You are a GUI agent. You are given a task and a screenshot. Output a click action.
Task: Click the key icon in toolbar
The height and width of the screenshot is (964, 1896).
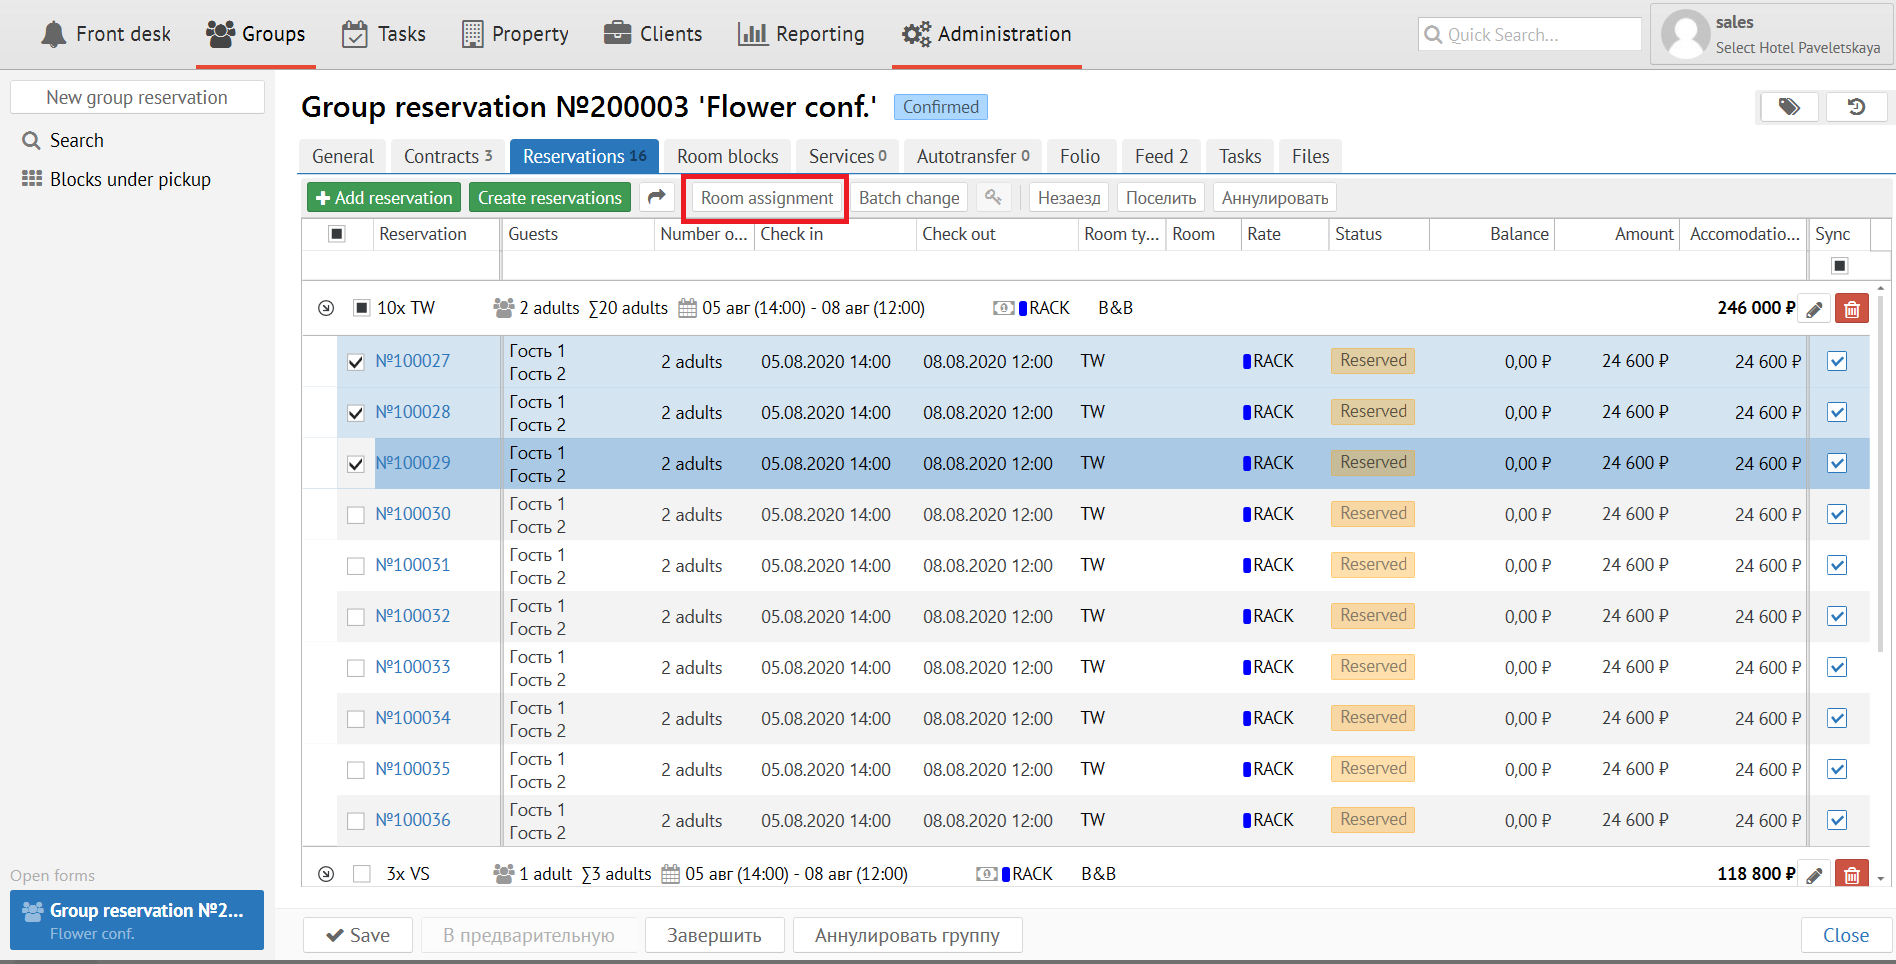click(993, 198)
